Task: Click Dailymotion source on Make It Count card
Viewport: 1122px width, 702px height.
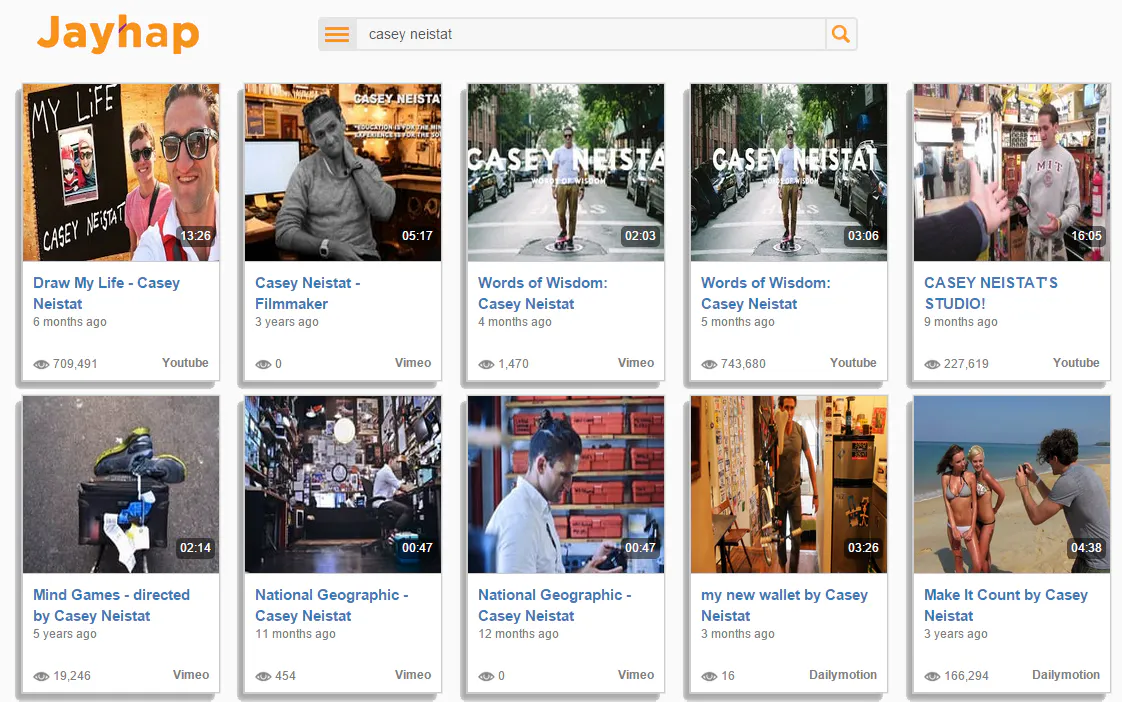Action: pyautogui.click(x=1066, y=675)
